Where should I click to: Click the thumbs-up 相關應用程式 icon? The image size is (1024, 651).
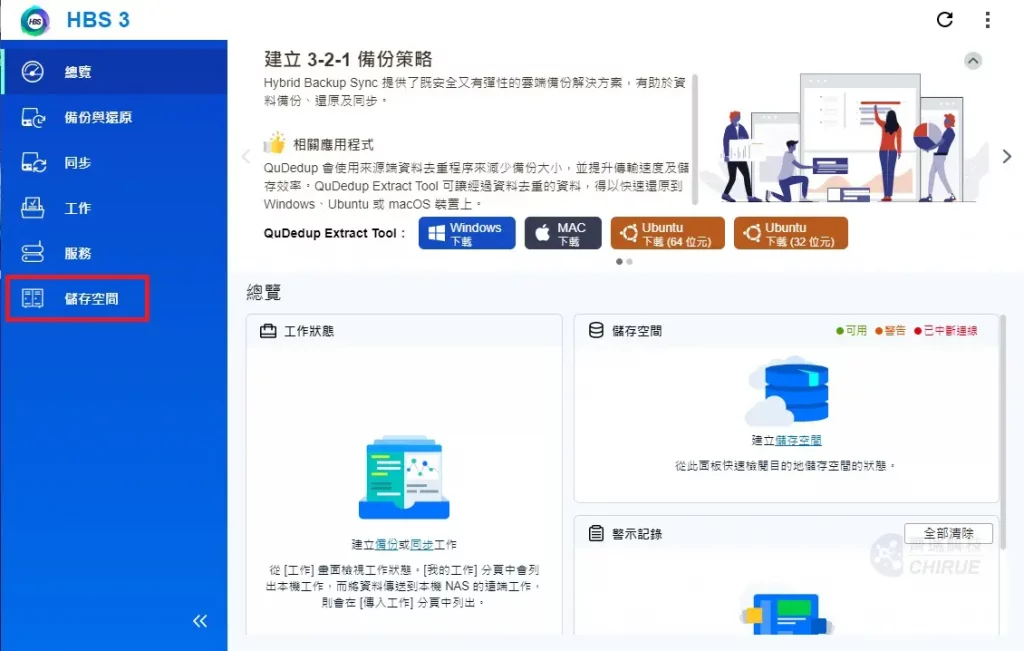[275, 143]
